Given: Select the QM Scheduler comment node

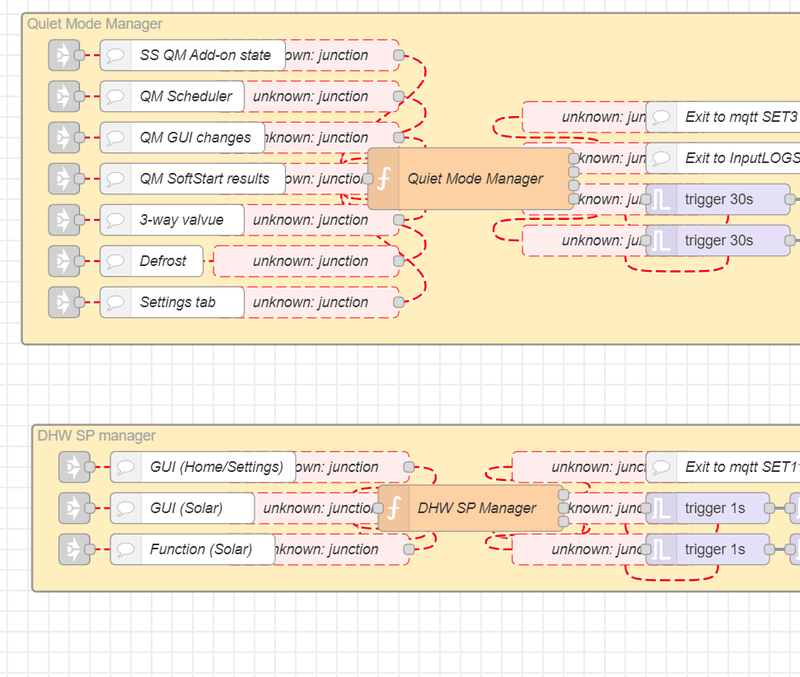Looking at the screenshot, I should (x=172, y=96).
